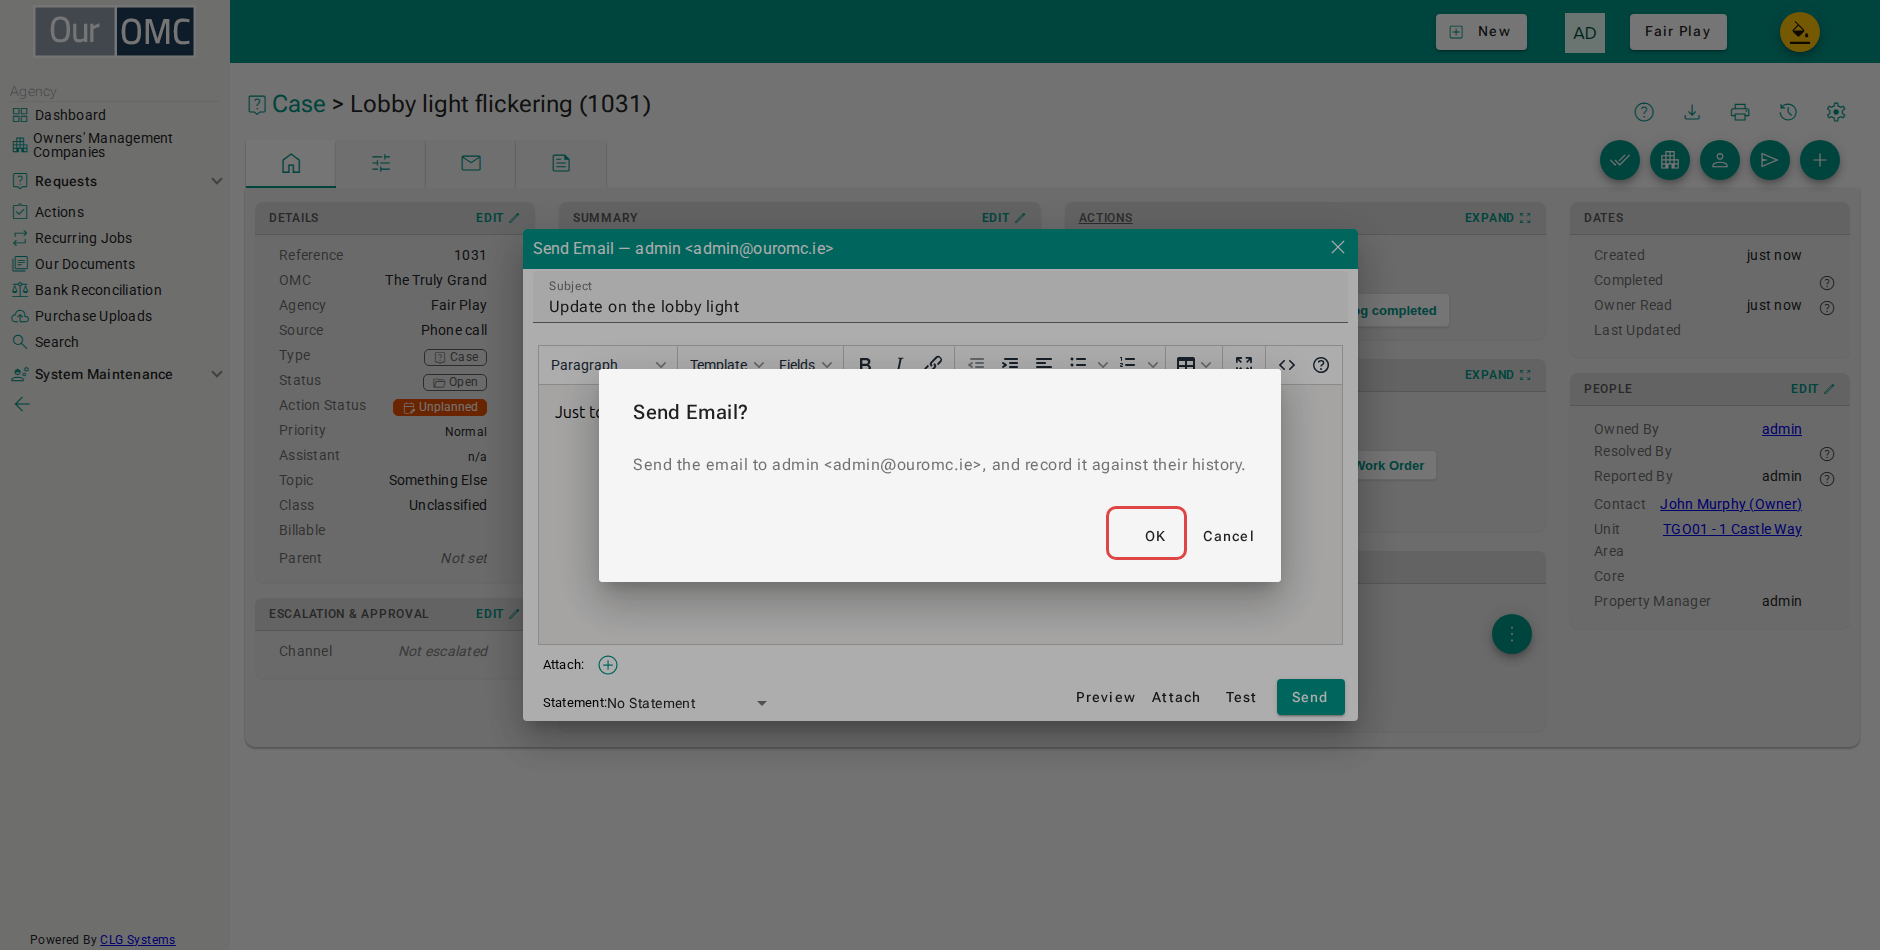Open the home tab of the case
This screenshot has width=1880, height=950.
(291, 163)
